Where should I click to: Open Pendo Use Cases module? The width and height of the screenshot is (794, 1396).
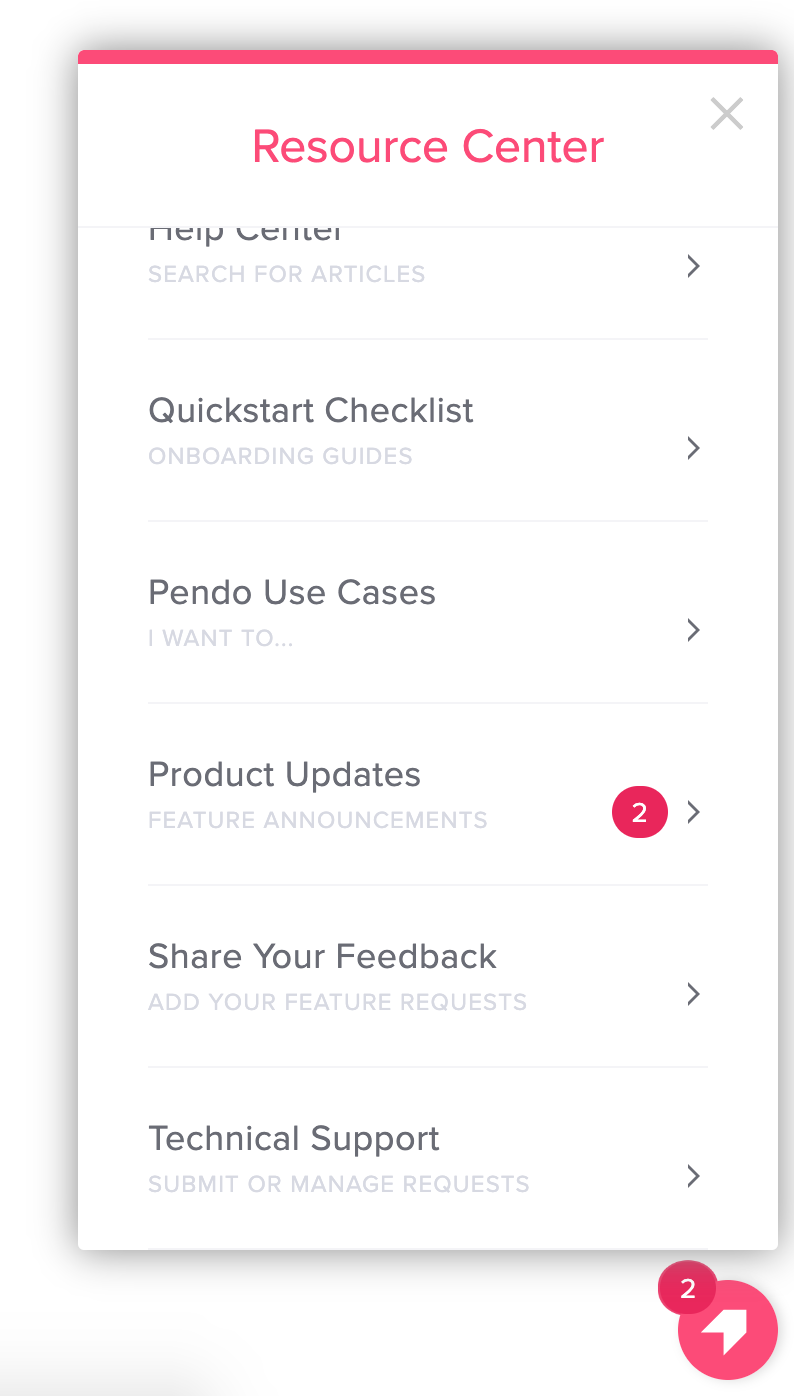click(x=428, y=612)
